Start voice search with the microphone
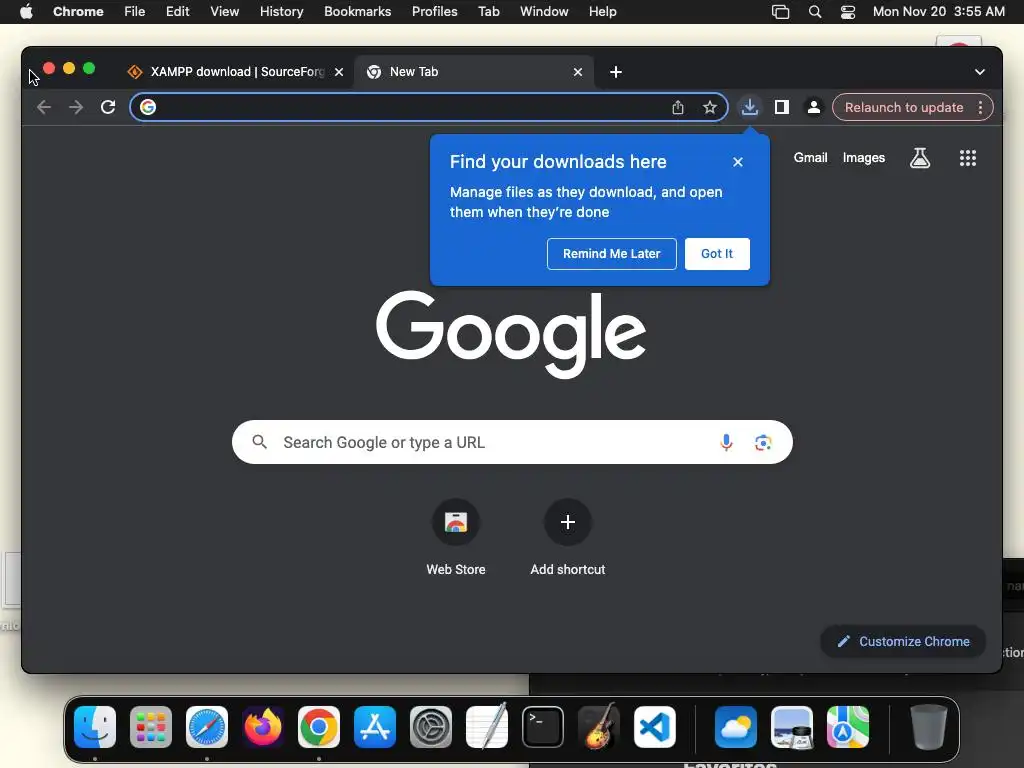The width and height of the screenshot is (1024, 768). [x=726, y=443]
